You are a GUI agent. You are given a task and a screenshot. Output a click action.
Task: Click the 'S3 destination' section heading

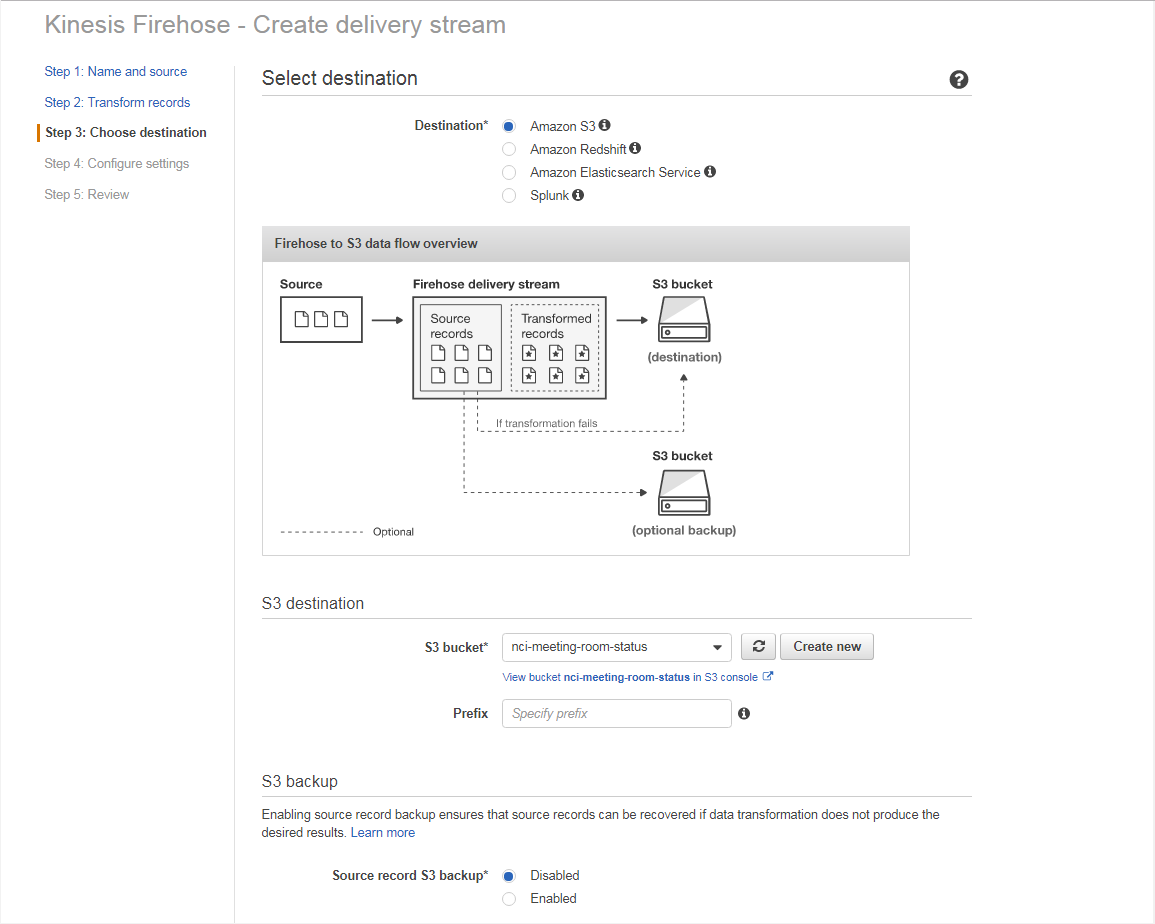[312, 603]
